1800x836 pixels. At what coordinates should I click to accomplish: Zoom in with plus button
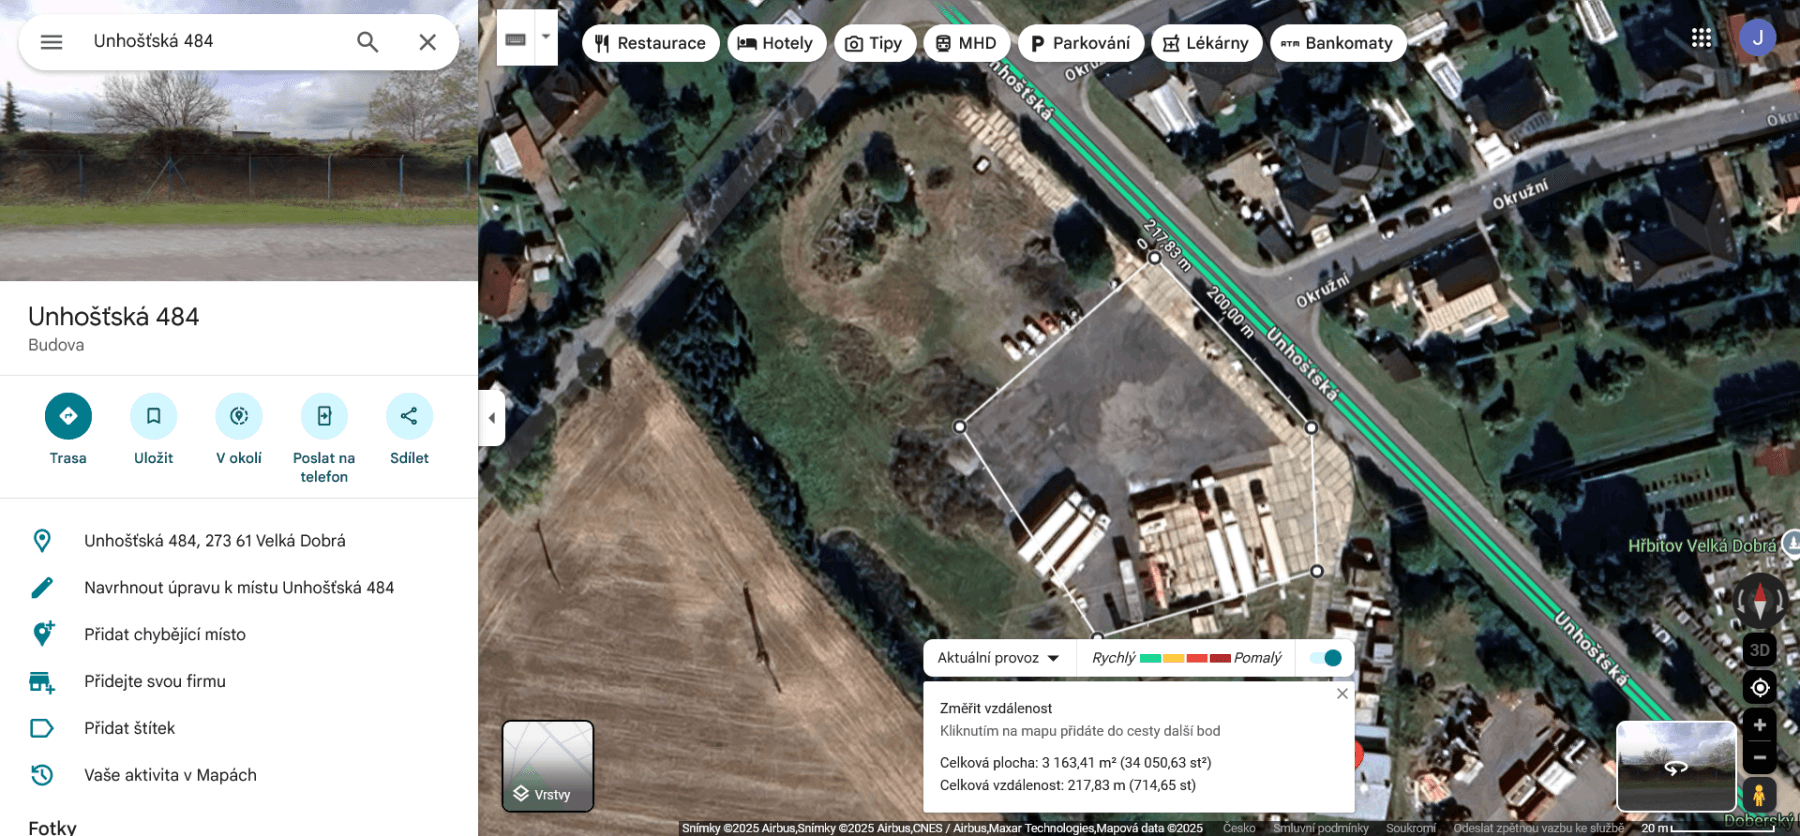[1760, 725]
